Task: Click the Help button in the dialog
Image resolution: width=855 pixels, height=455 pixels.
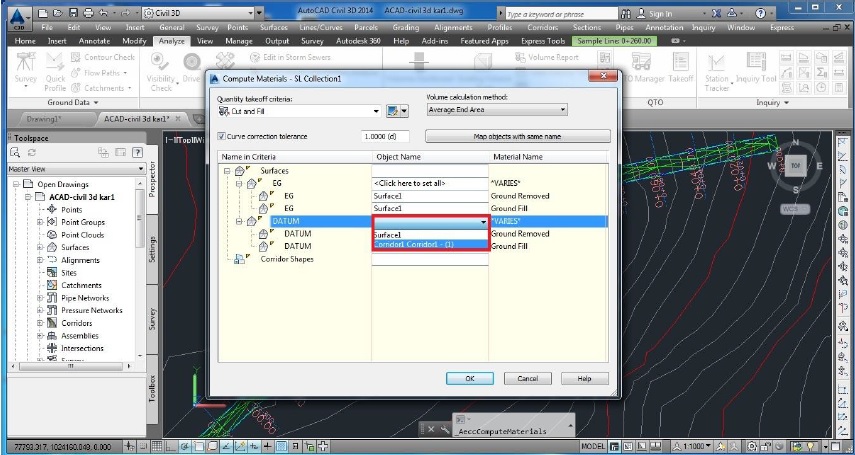Action: pos(585,379)
